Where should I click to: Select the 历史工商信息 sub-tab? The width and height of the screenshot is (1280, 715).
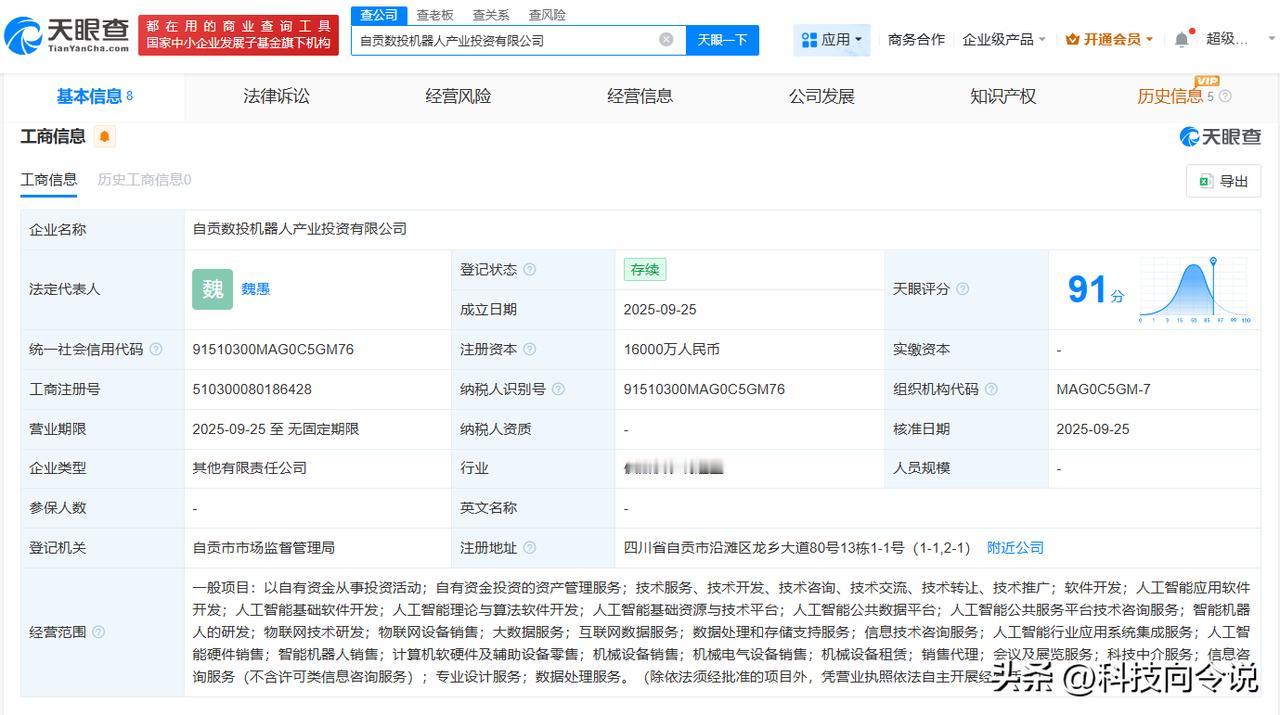pyautogui.click(x=144, y=180)
